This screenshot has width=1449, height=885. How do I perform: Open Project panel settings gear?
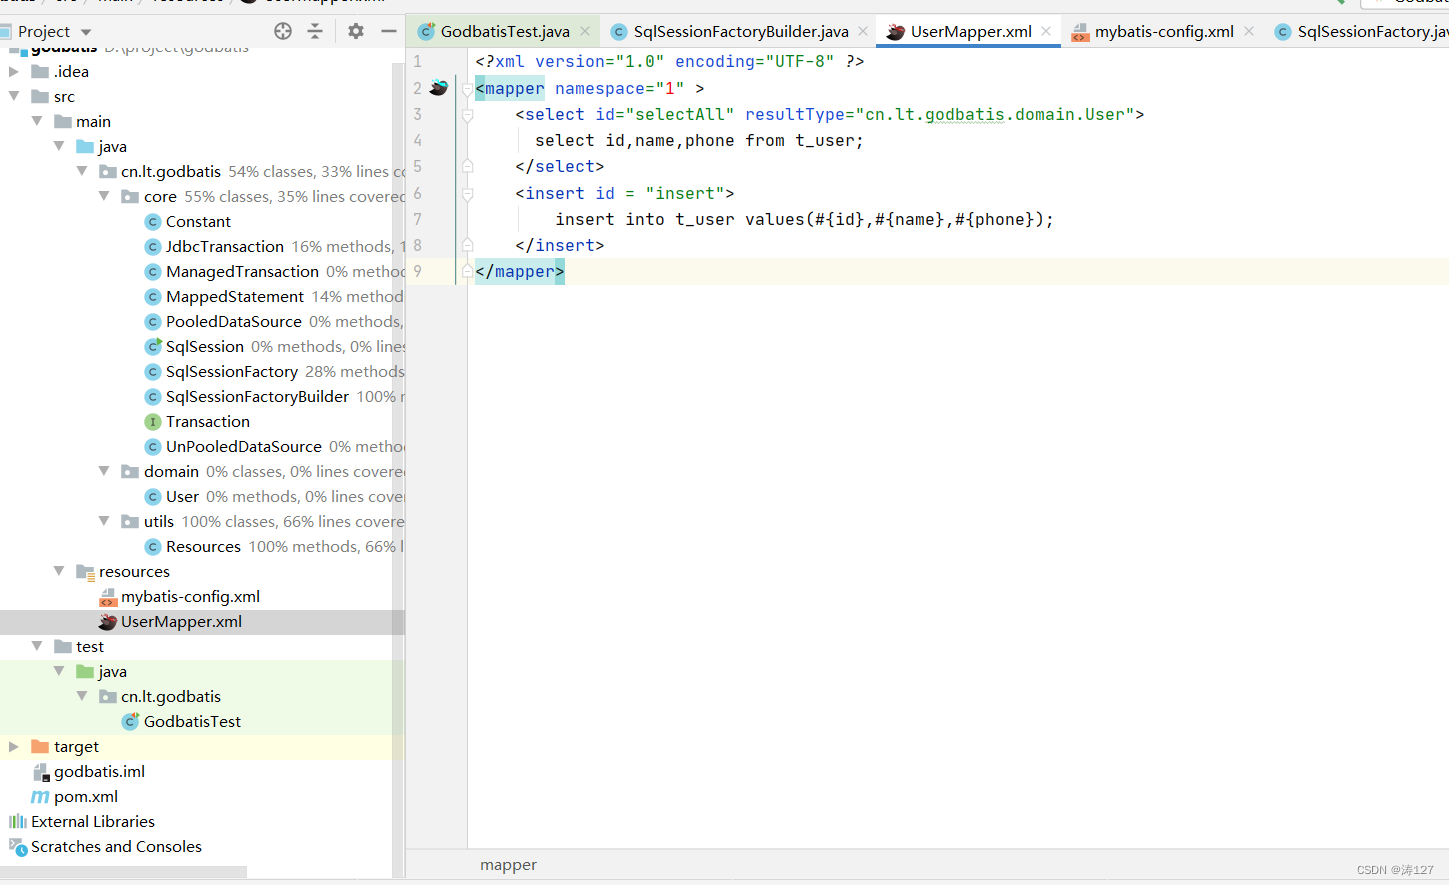tap(356, 31)
